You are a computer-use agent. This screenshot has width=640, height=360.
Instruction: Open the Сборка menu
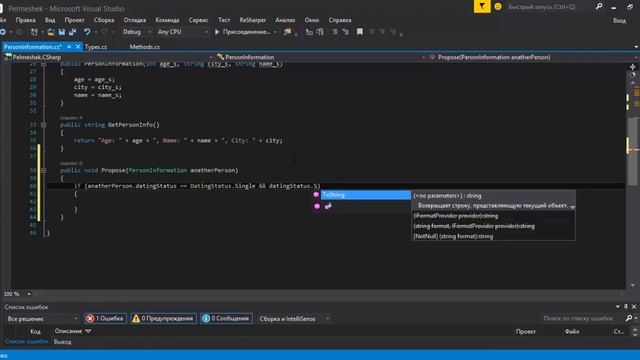click(x=104, y=20)
